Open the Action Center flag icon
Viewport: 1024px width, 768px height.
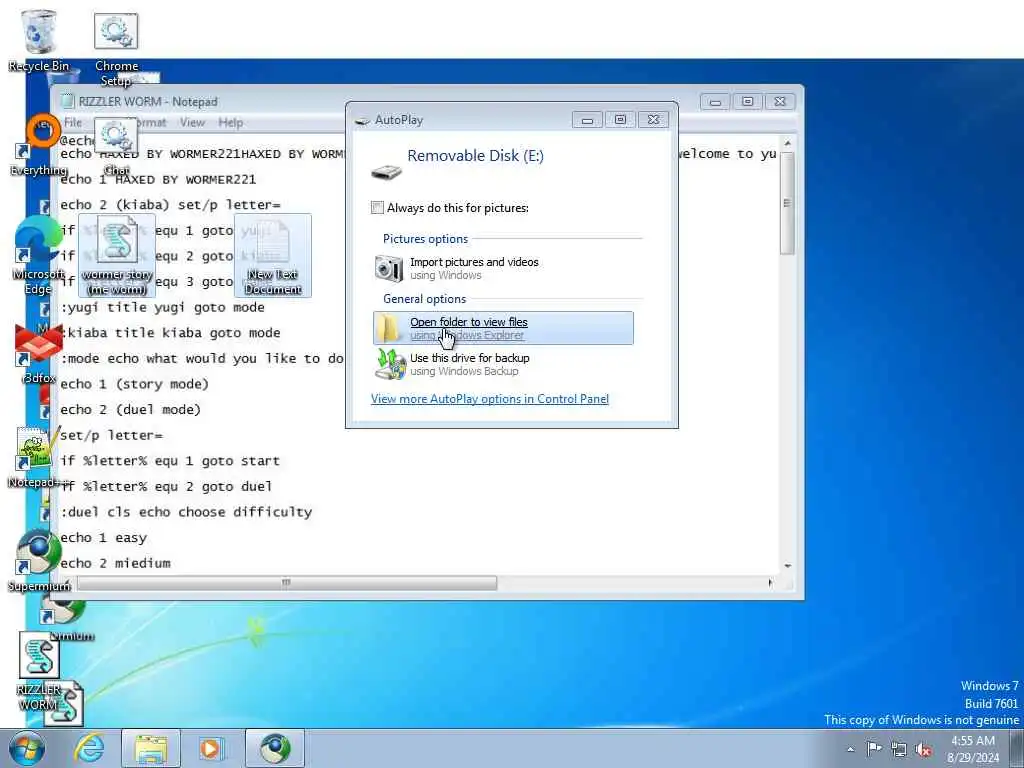[874, 749]
